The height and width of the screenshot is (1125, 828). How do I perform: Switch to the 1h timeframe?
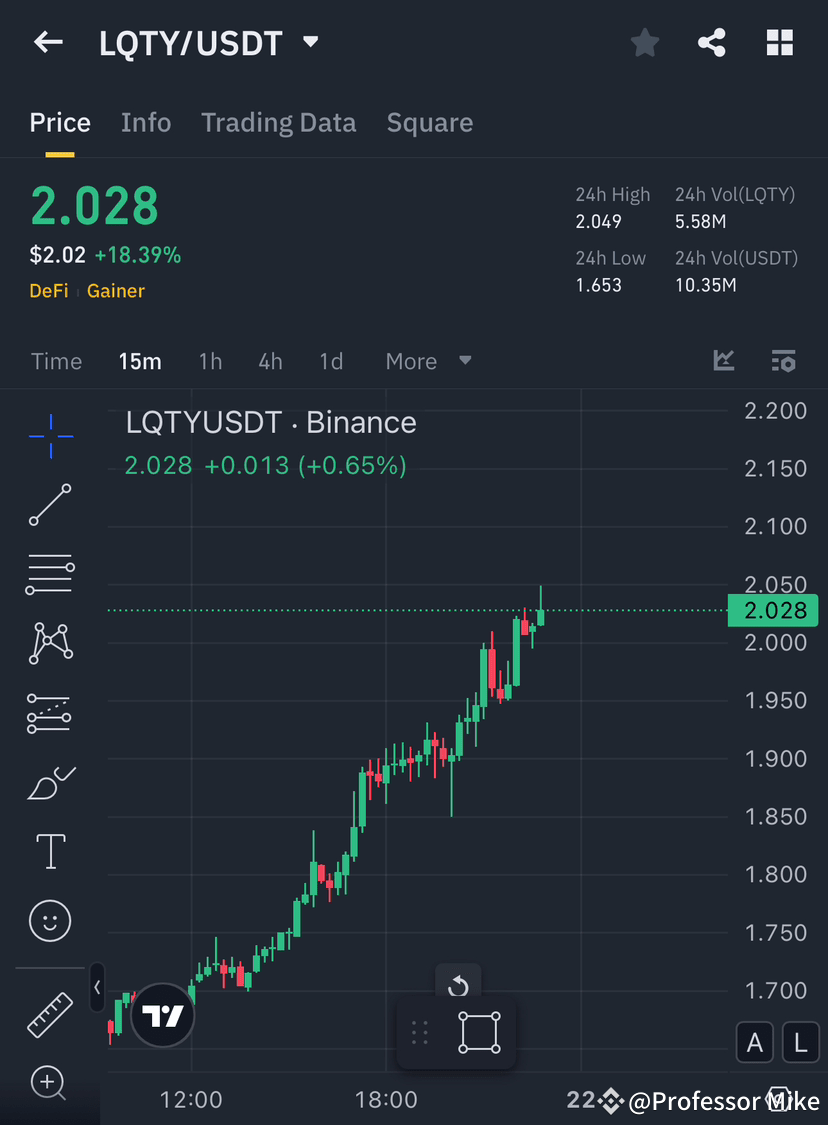coord(210,361)
